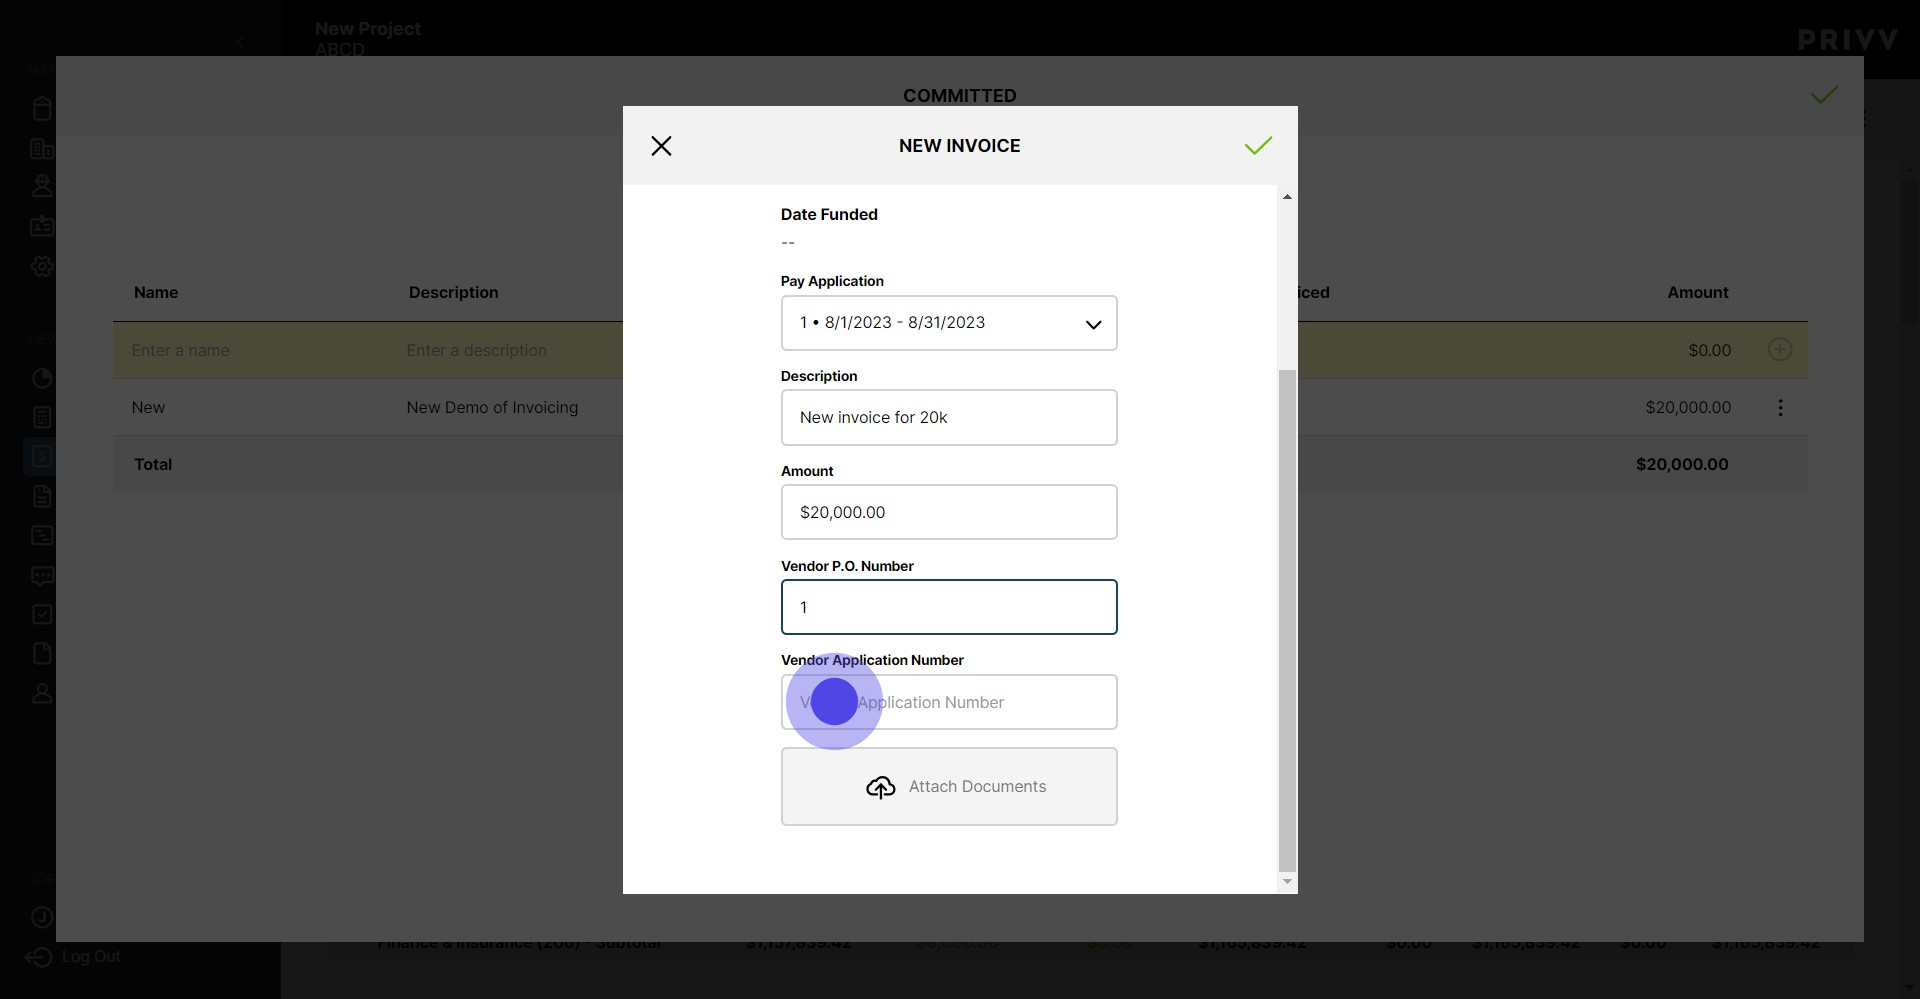The image size is (1920, 999).
Task: Open the lined document sidebar icon
Action: coord(42,497)
